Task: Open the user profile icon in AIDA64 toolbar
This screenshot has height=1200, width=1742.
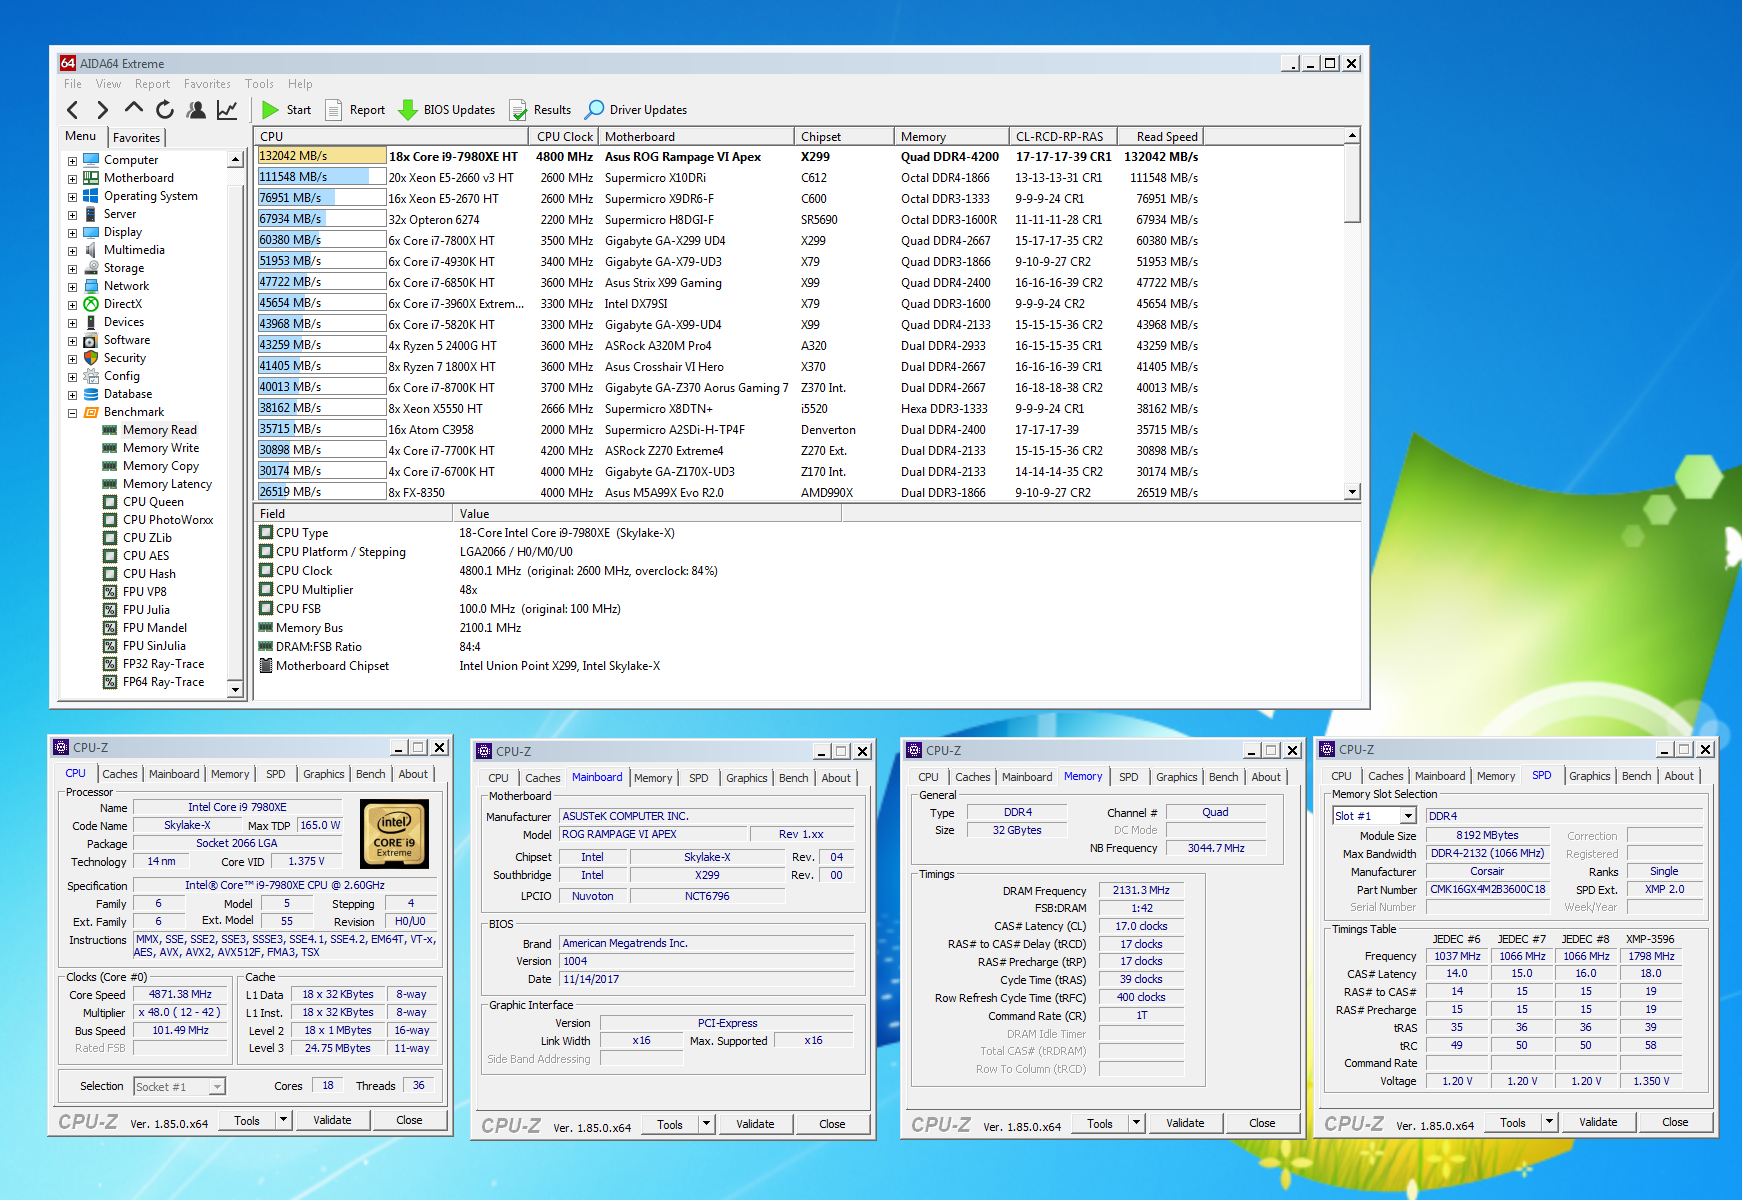Action: point(196,110)
